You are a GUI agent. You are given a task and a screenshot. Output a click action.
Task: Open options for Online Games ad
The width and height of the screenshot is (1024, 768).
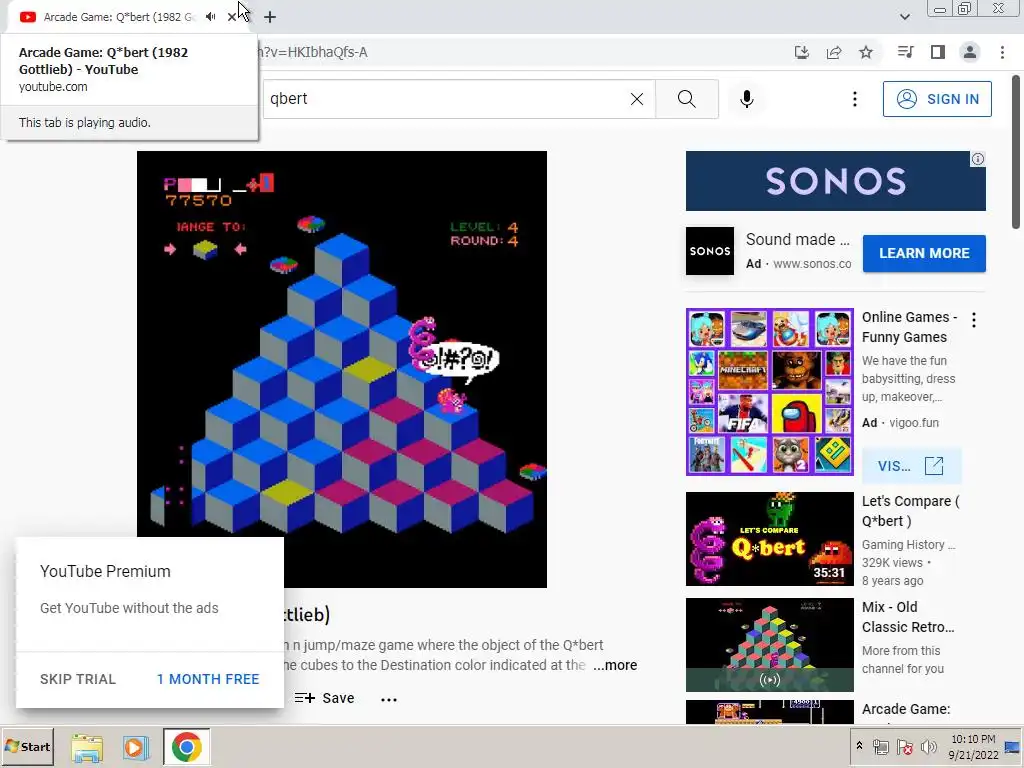pos(974,320)
